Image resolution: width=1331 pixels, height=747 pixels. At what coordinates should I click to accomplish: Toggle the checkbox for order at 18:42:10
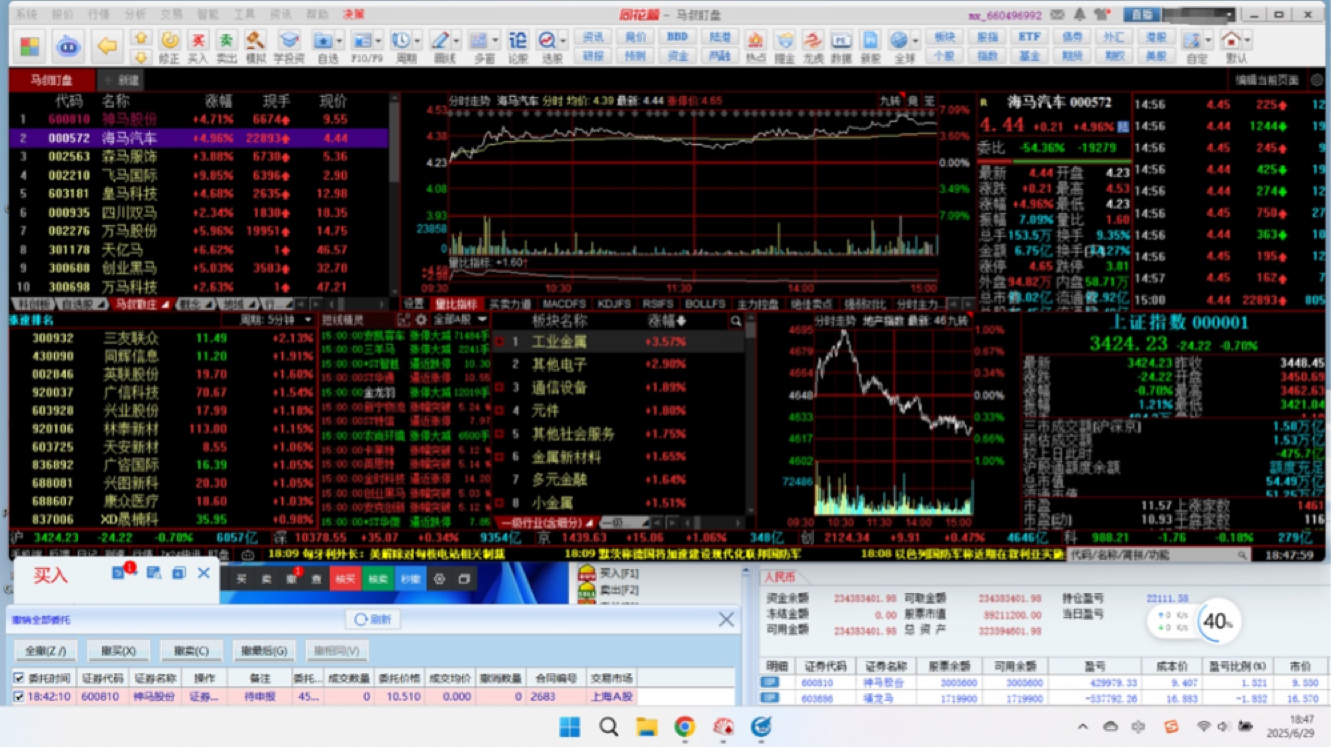pos(18,697)
